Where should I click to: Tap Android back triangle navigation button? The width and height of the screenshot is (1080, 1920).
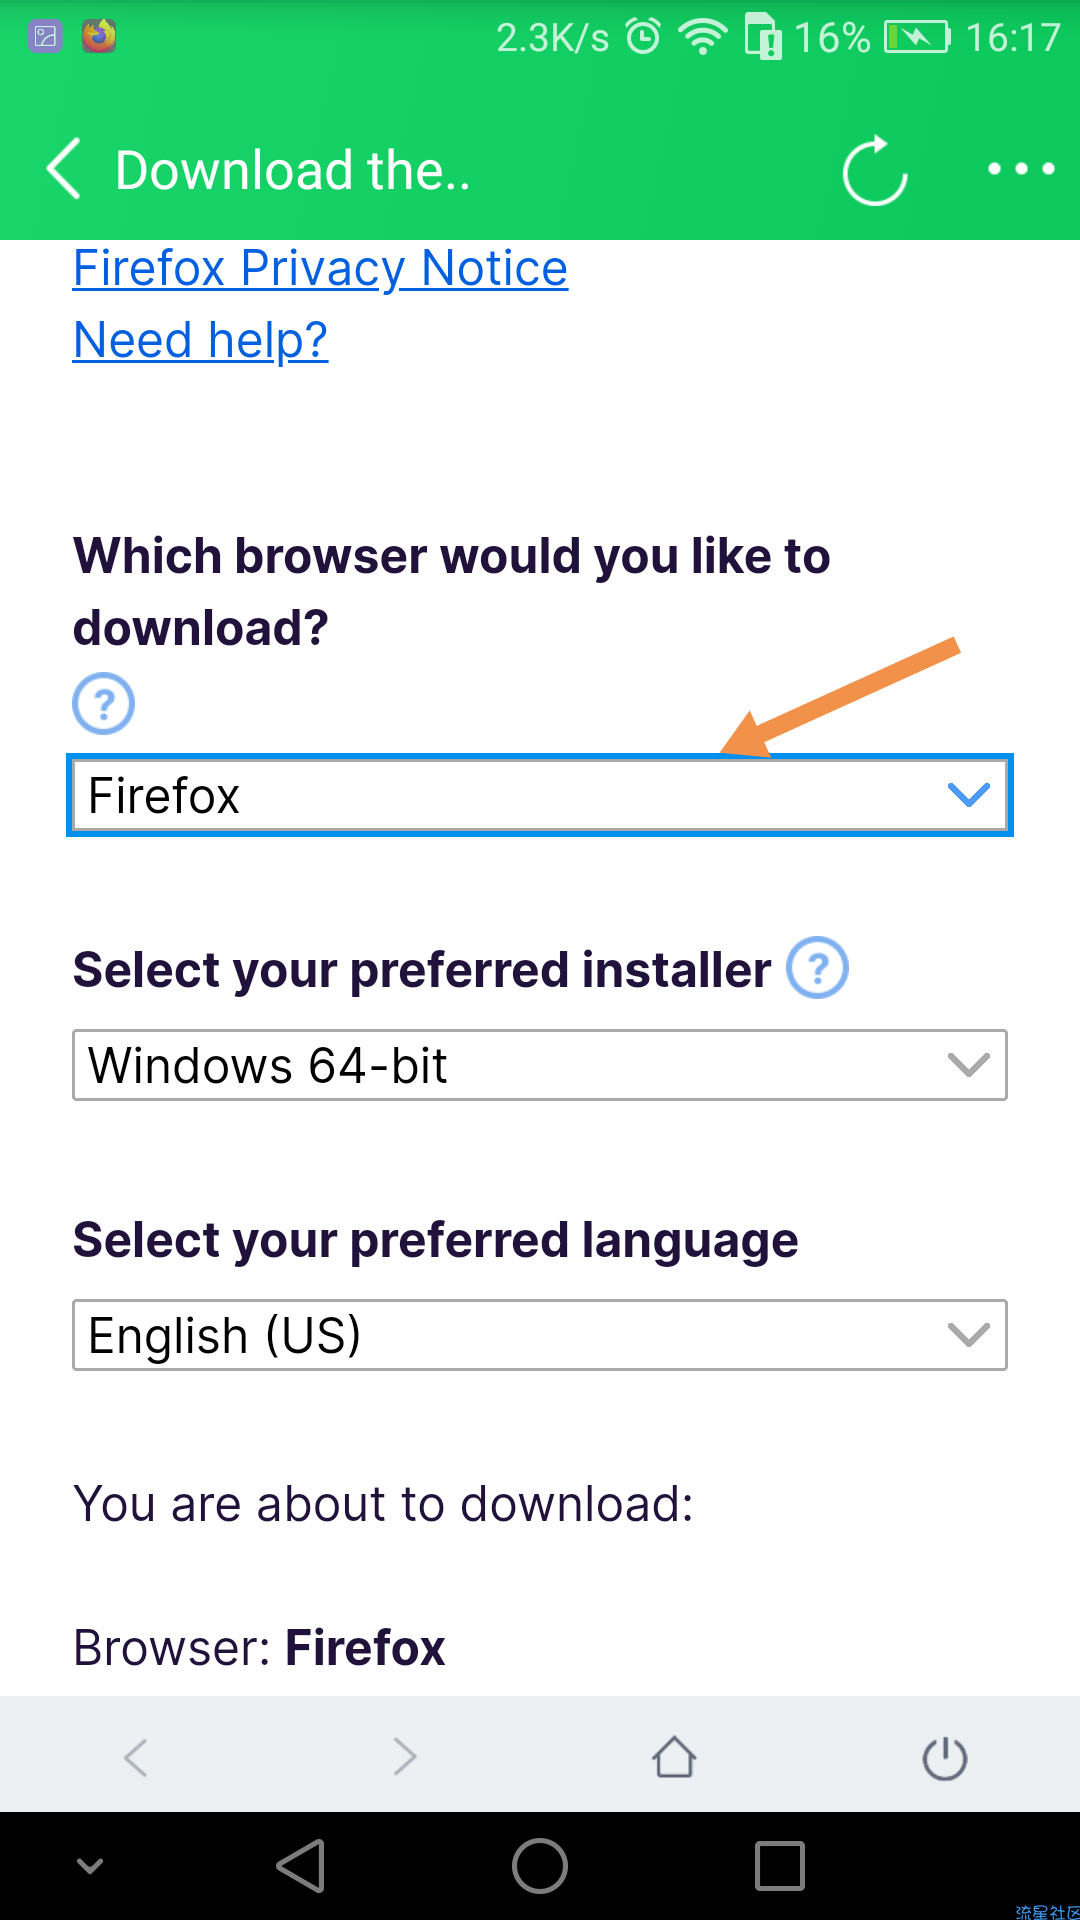tap(301, 1866)
